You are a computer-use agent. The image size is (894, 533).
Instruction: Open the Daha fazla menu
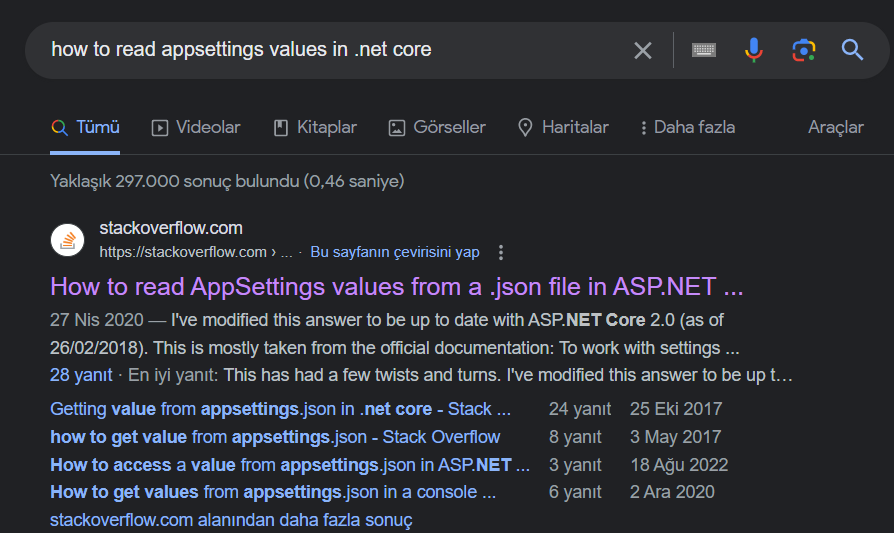click(x=687, y=127)
